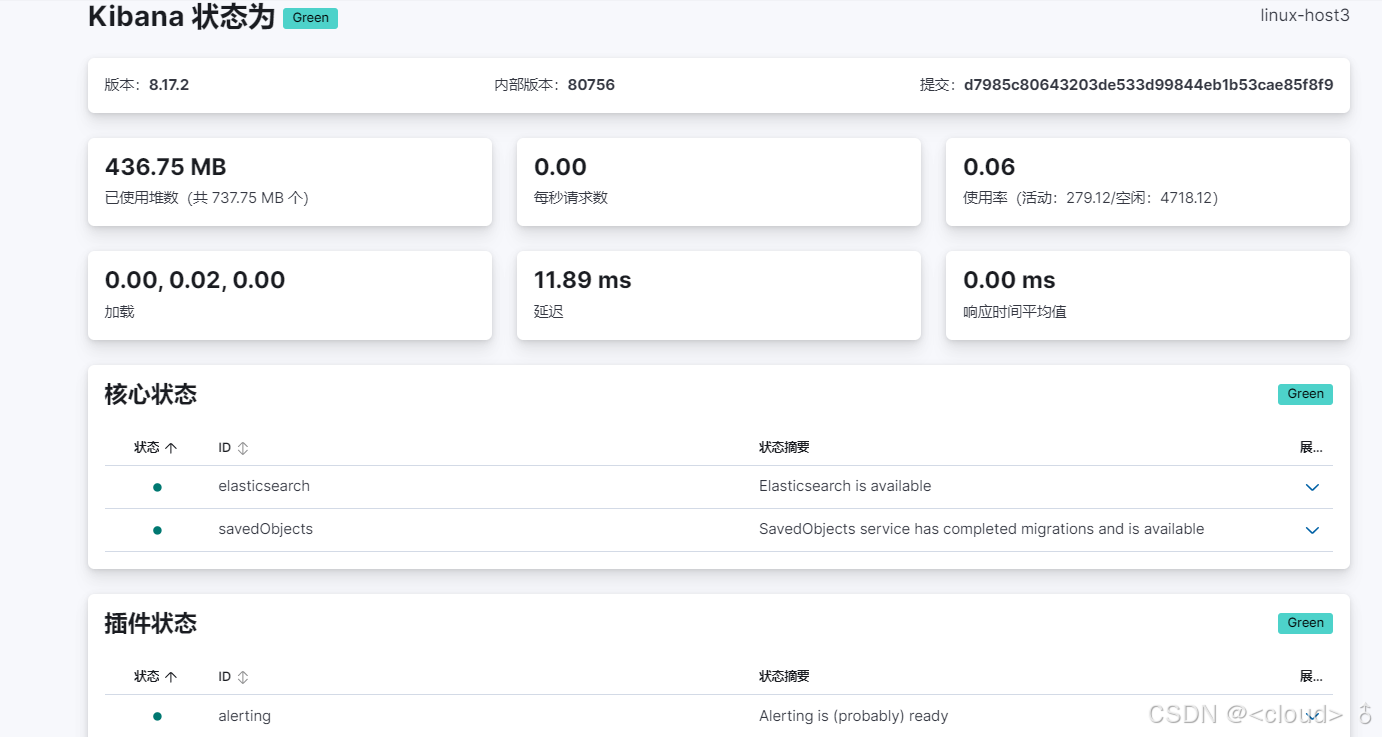The height and width of the screenshot is (737, 1382).
Task: Click the 0.06 utilization value
Action: (x=989, y=167)
